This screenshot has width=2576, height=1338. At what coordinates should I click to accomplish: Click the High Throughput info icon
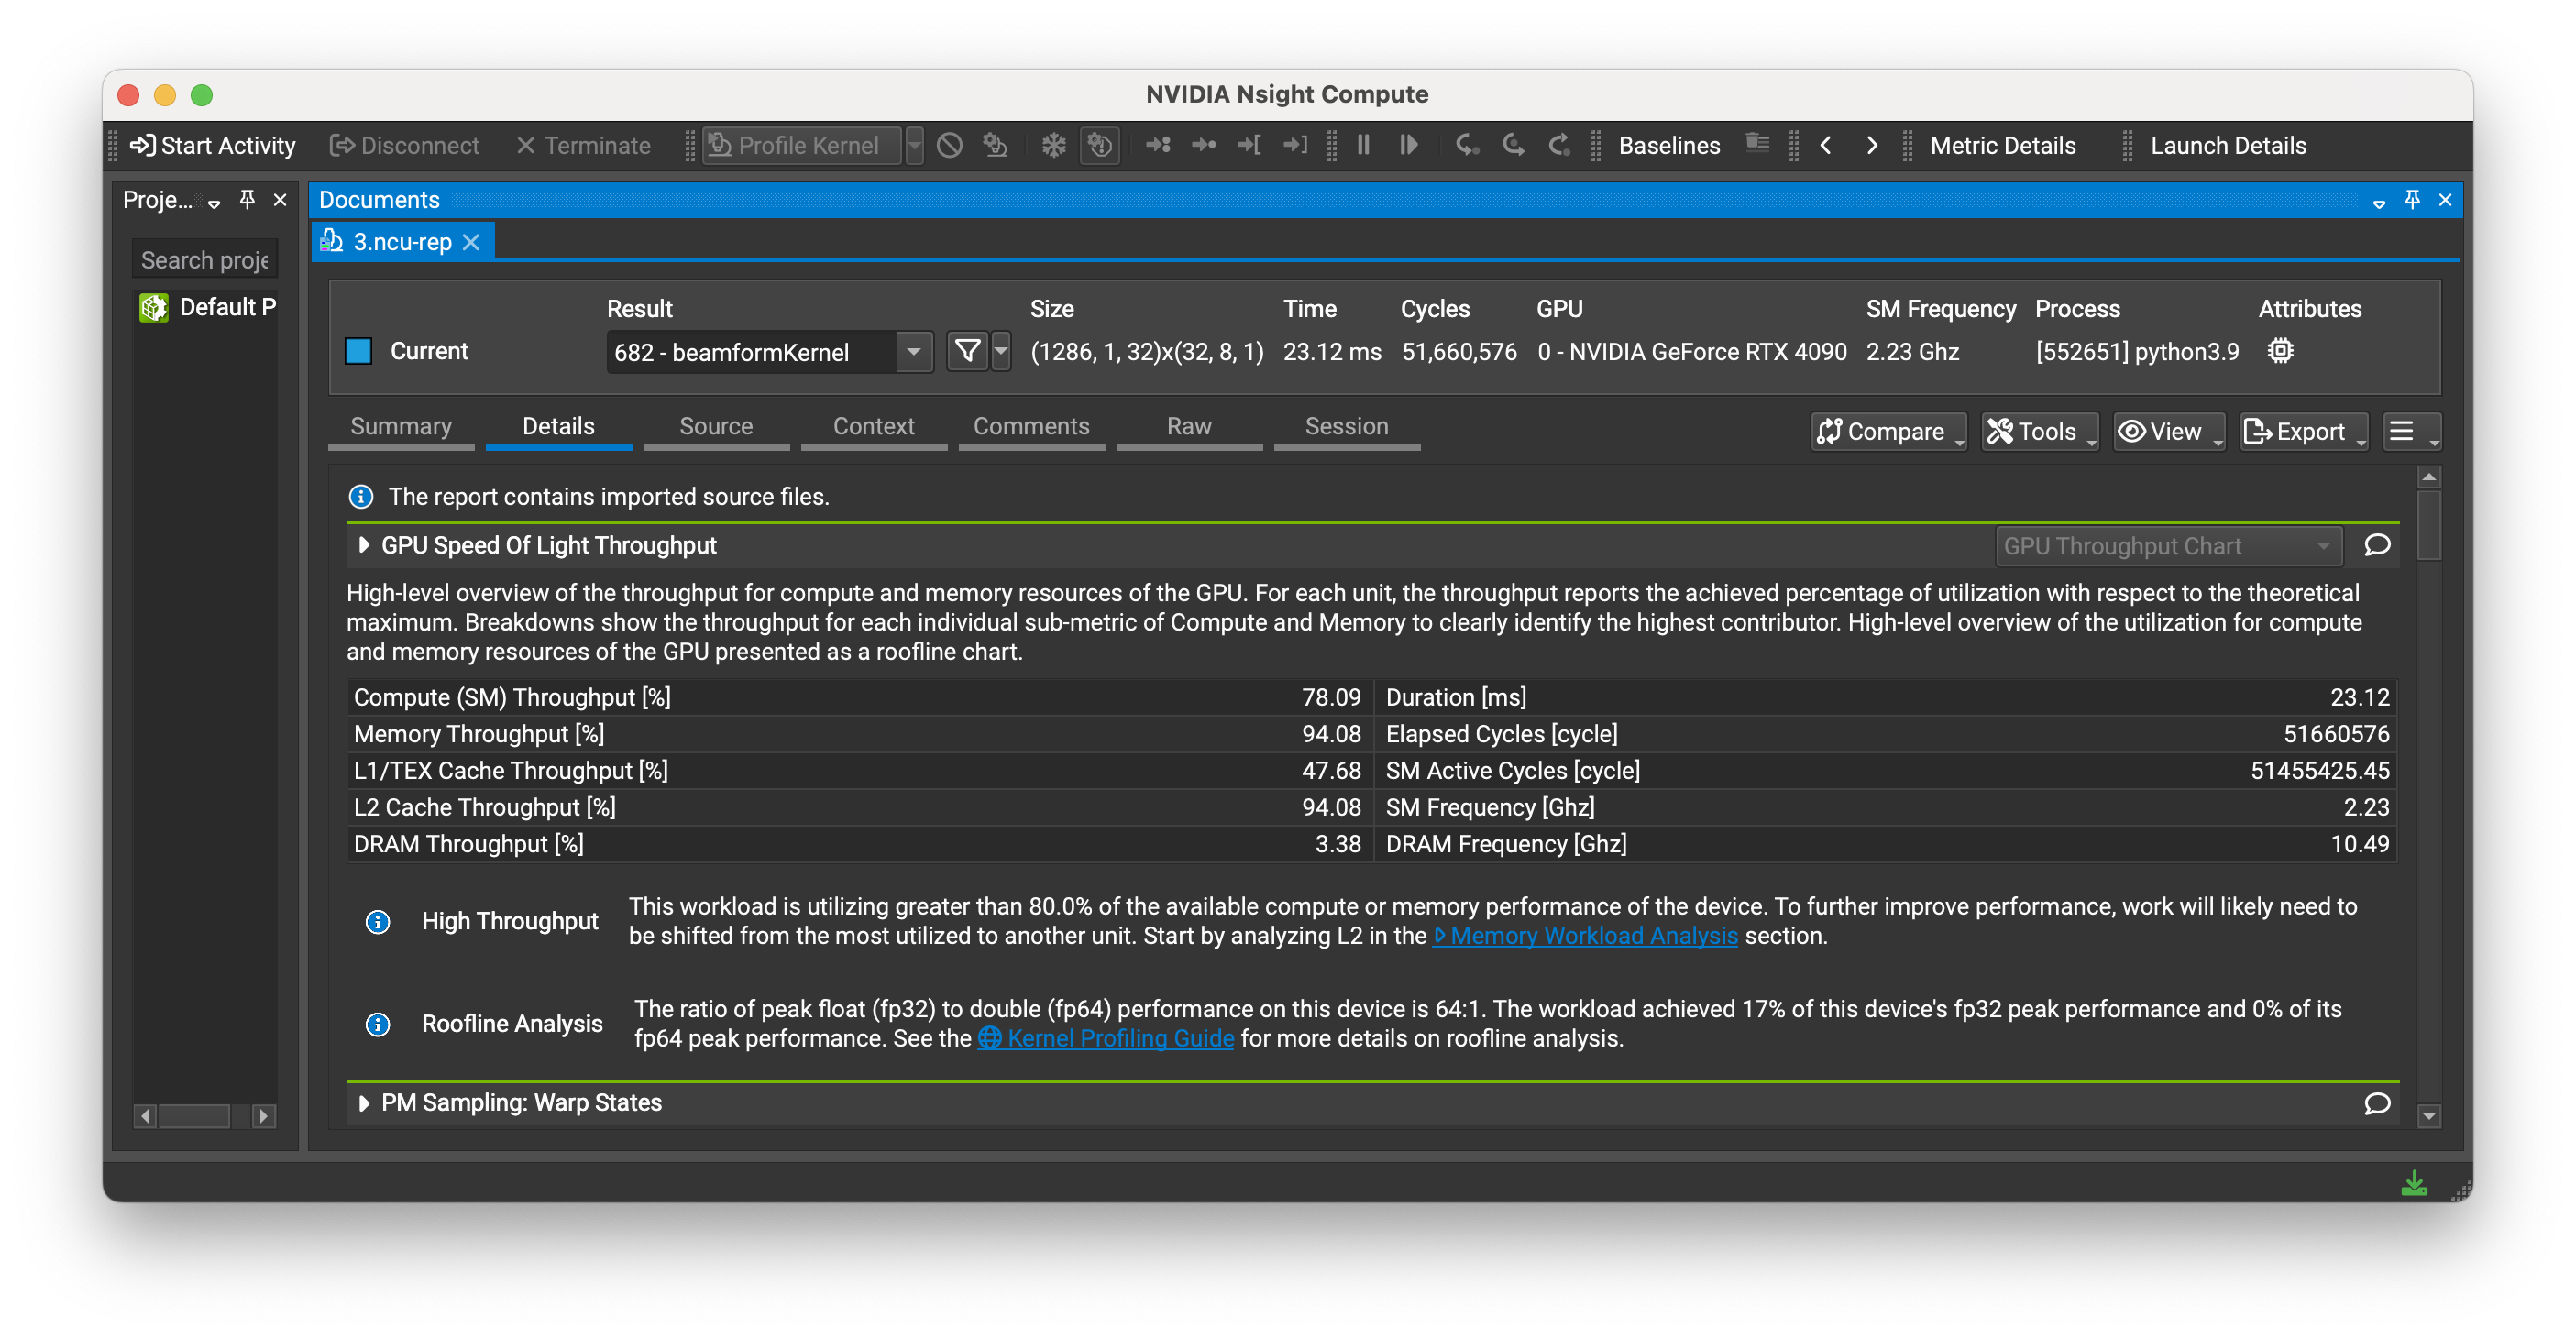point(377,921)
